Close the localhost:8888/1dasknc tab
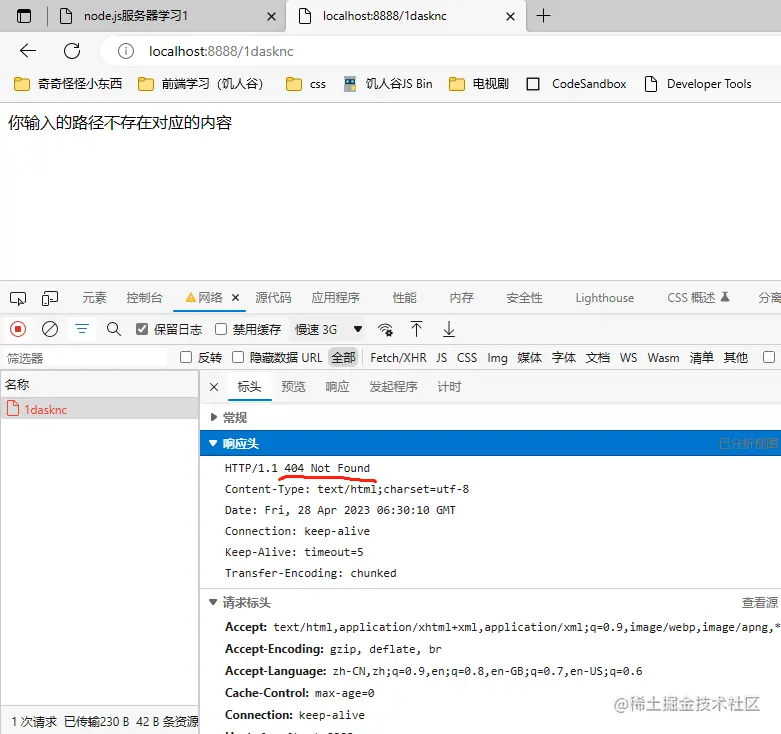 [510, 16]
